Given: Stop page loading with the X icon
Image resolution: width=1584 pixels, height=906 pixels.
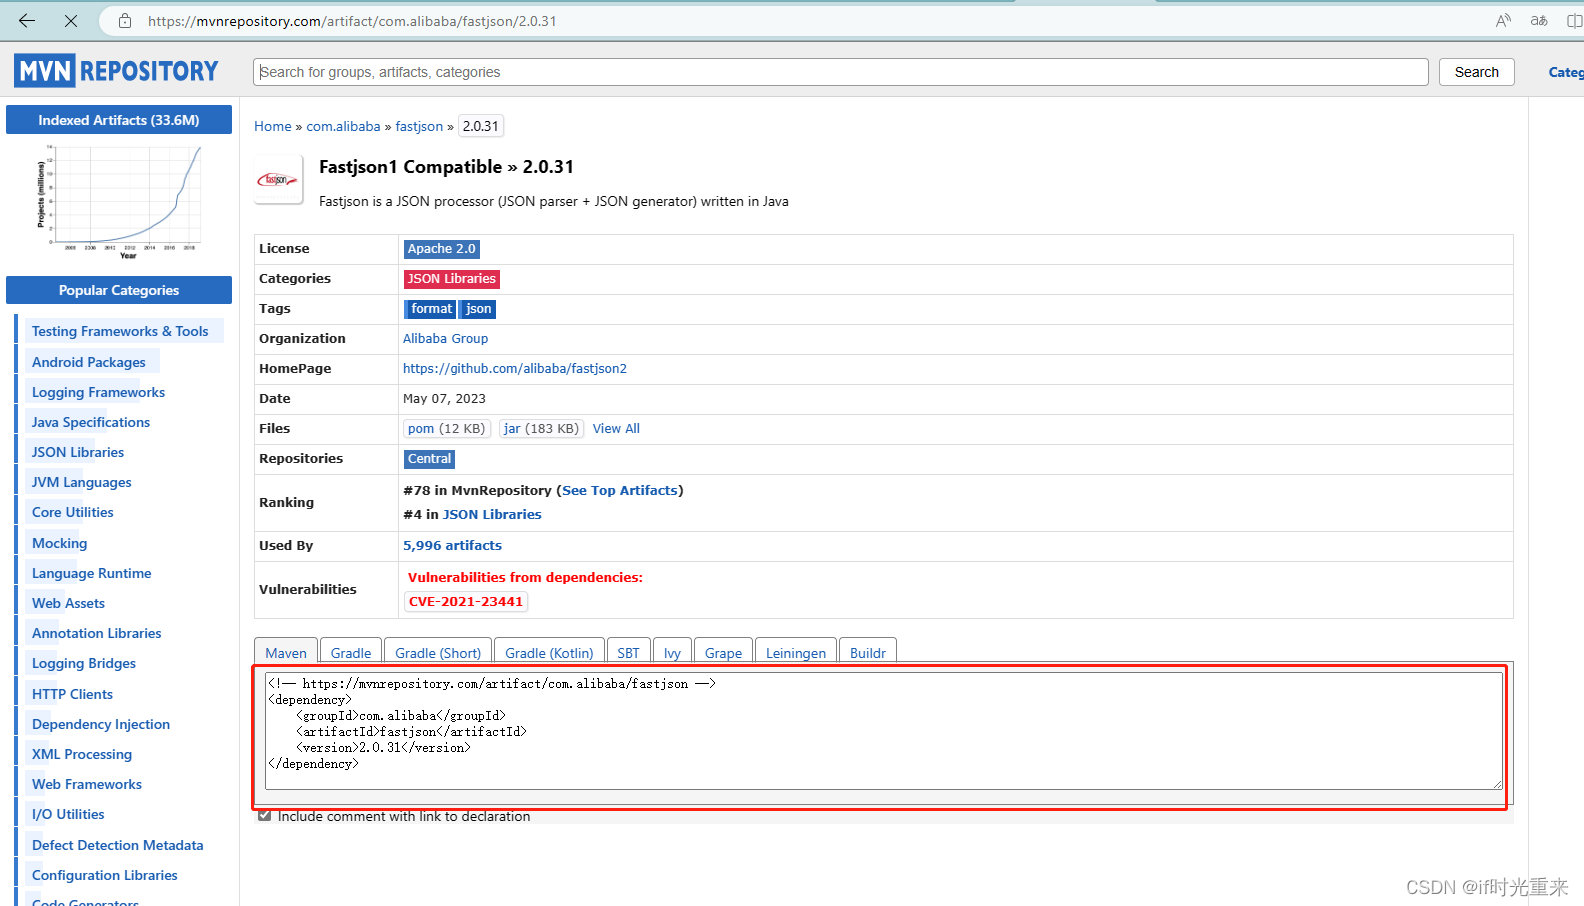Looking at the screenshot, I should pos(71,20).
